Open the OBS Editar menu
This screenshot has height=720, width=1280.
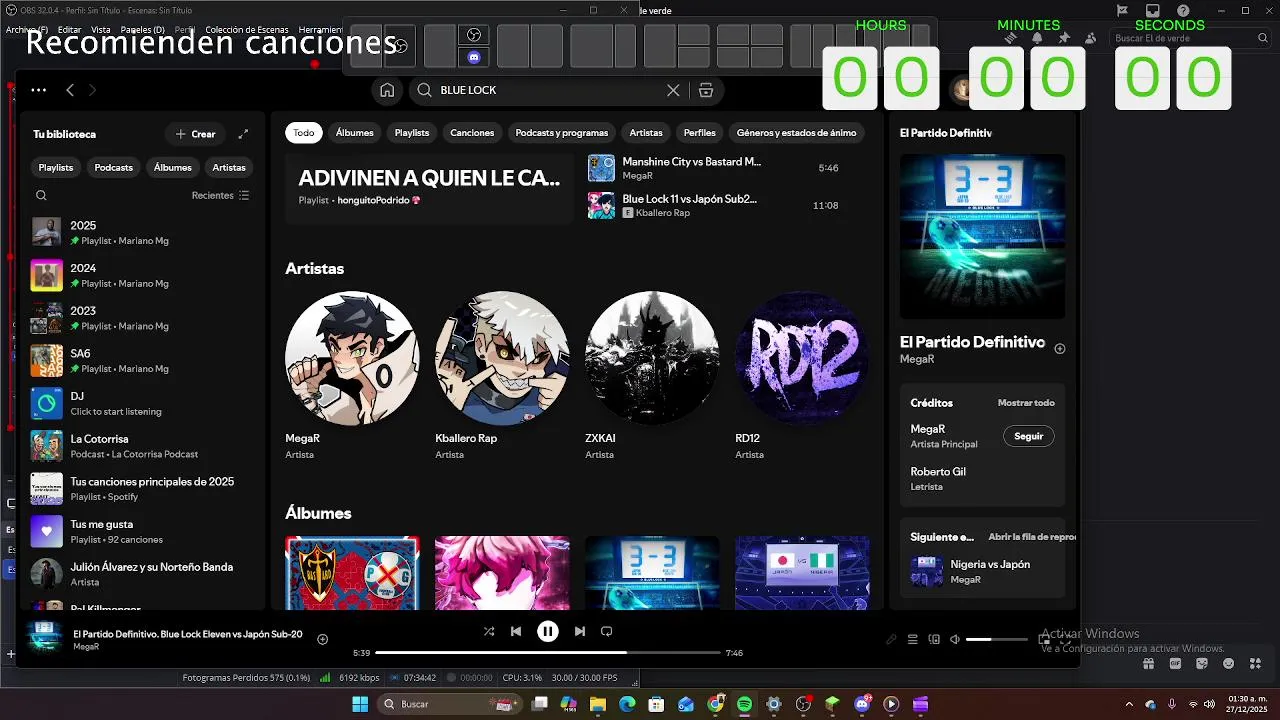(x=69, y=30)
